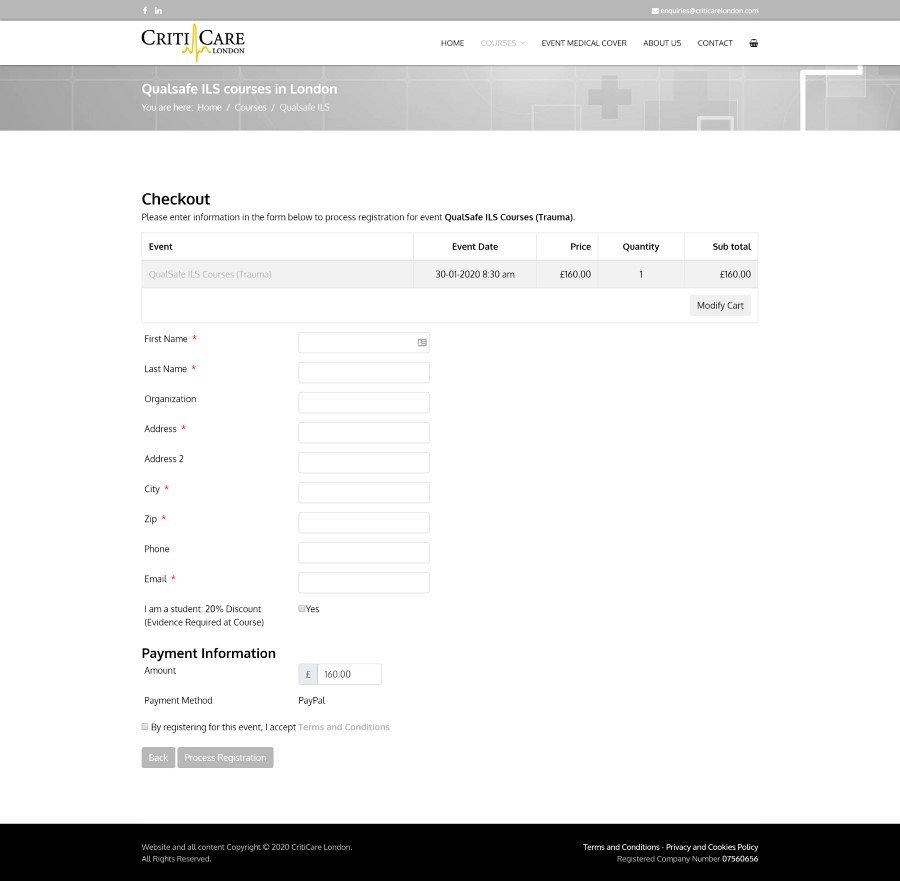Open the Facebook icon link
This screenshot has width=900, height=881.
point(145,10)
